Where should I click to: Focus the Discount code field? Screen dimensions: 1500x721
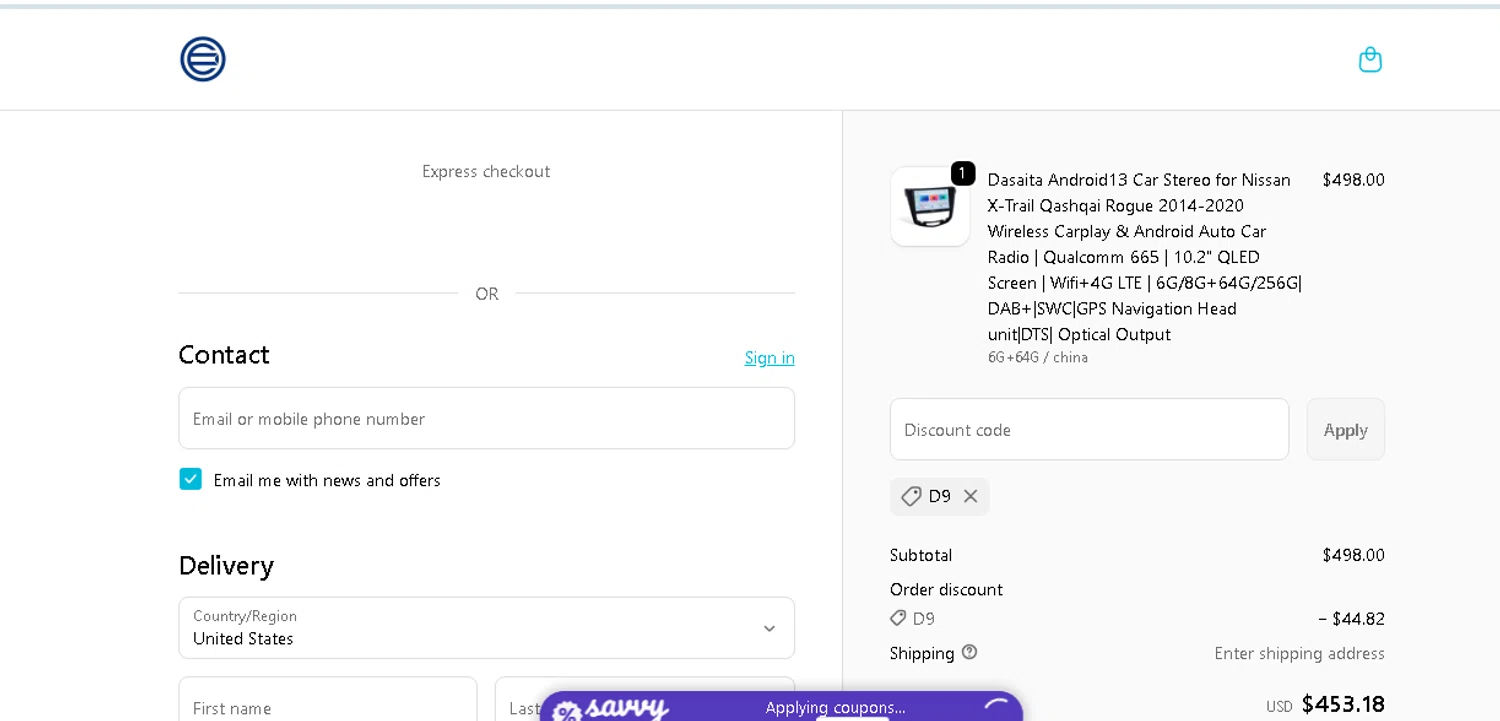click(1089, 429)
